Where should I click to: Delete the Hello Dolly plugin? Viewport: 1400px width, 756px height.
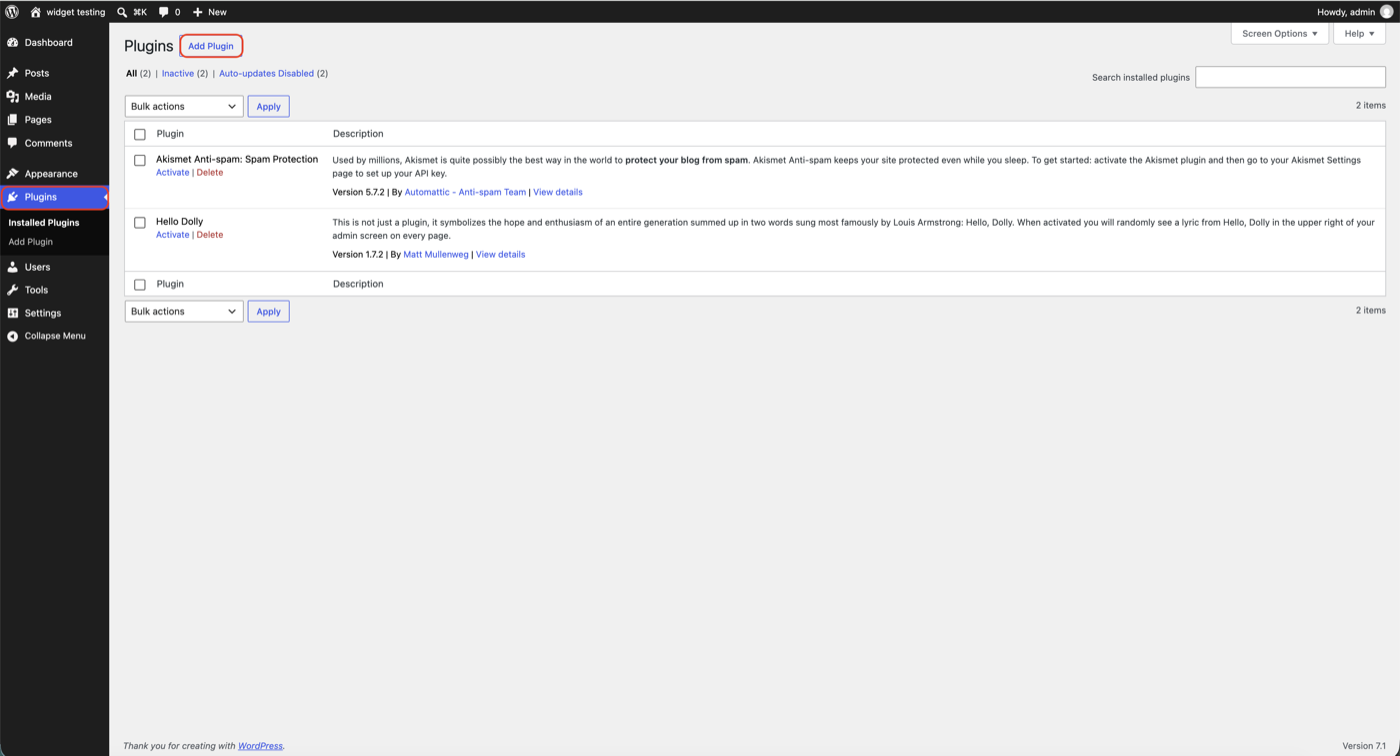pyautogui.click(x=210, y=235)
